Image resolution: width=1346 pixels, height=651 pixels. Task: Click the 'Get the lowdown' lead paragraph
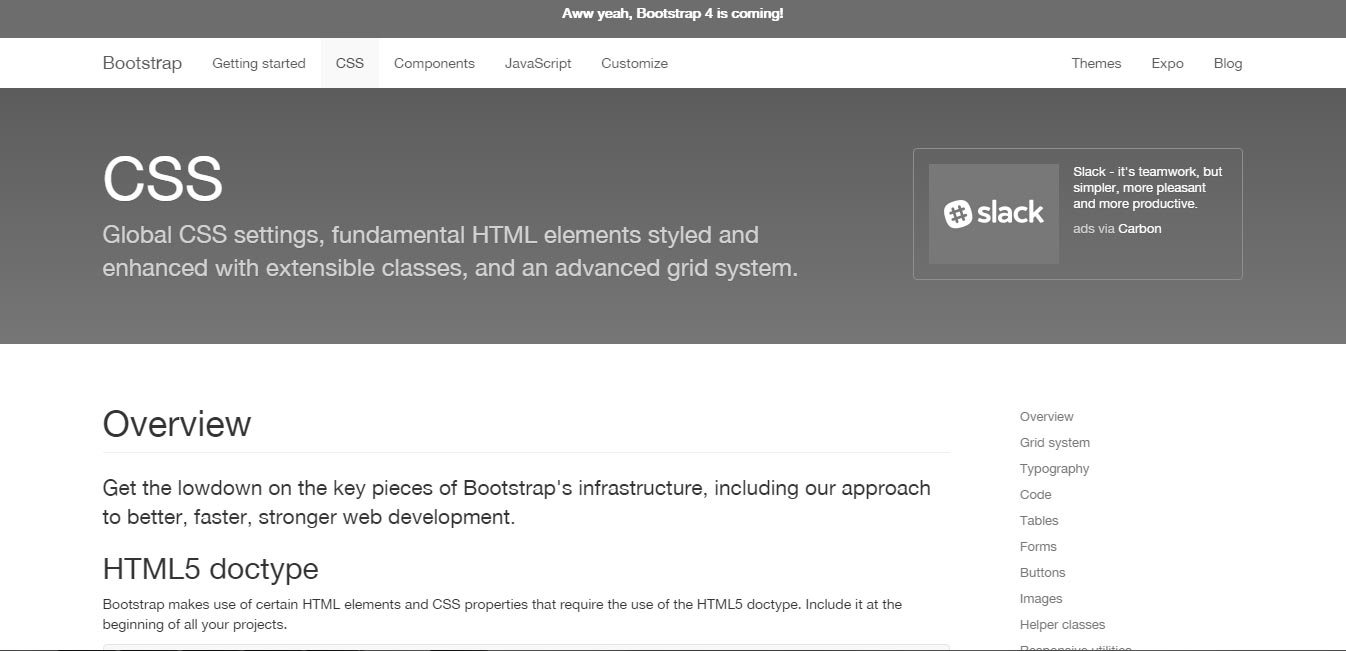click(x=516, y=503)
